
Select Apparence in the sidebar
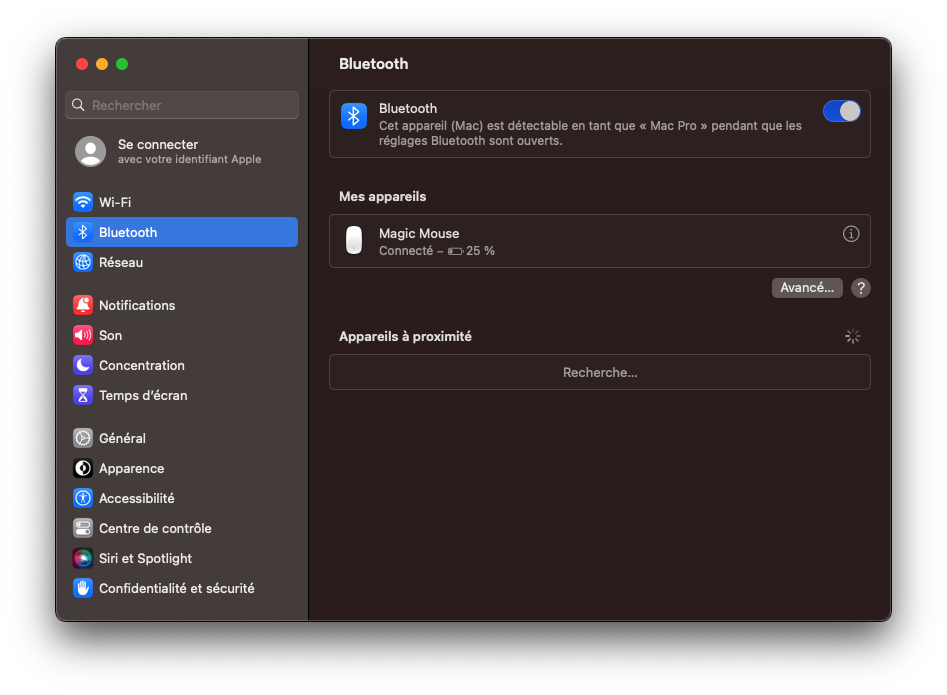131,468
